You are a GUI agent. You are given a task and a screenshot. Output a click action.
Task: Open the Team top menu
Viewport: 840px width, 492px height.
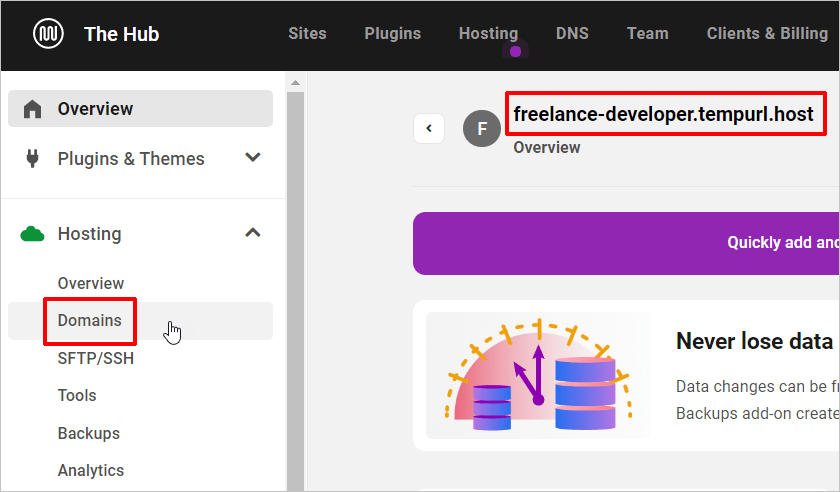click(x=648, y=33)
